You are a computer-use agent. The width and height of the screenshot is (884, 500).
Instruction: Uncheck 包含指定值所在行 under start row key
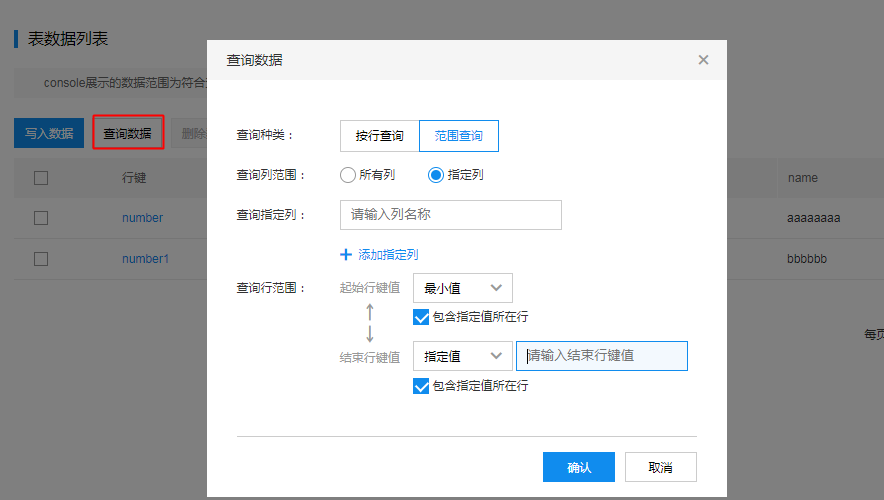(x=420, y=317)
